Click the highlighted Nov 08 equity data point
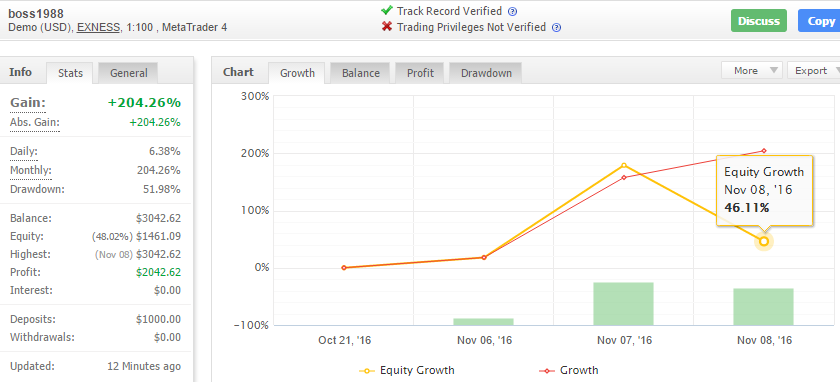This screenshot has width=840, height=382. tap(764, 242)
